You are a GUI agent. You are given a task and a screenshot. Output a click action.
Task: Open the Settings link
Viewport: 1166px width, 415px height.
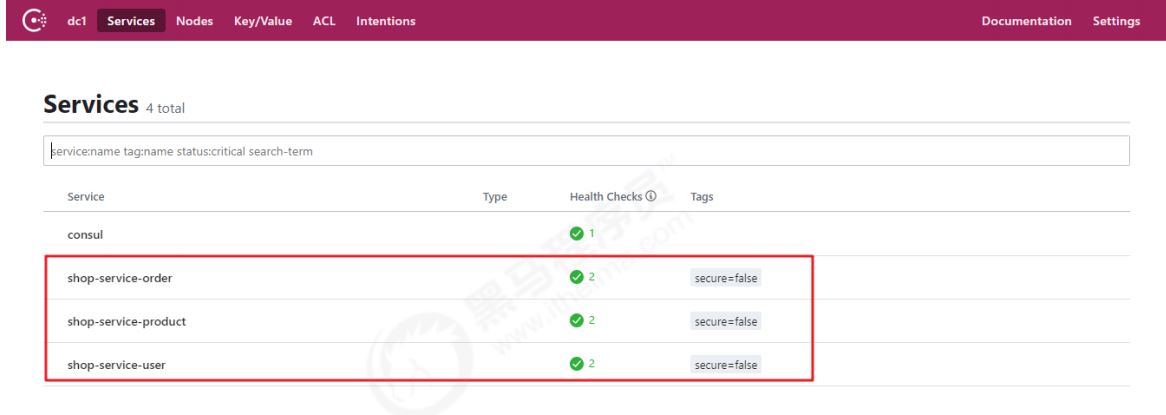[x=1116, y=21]
